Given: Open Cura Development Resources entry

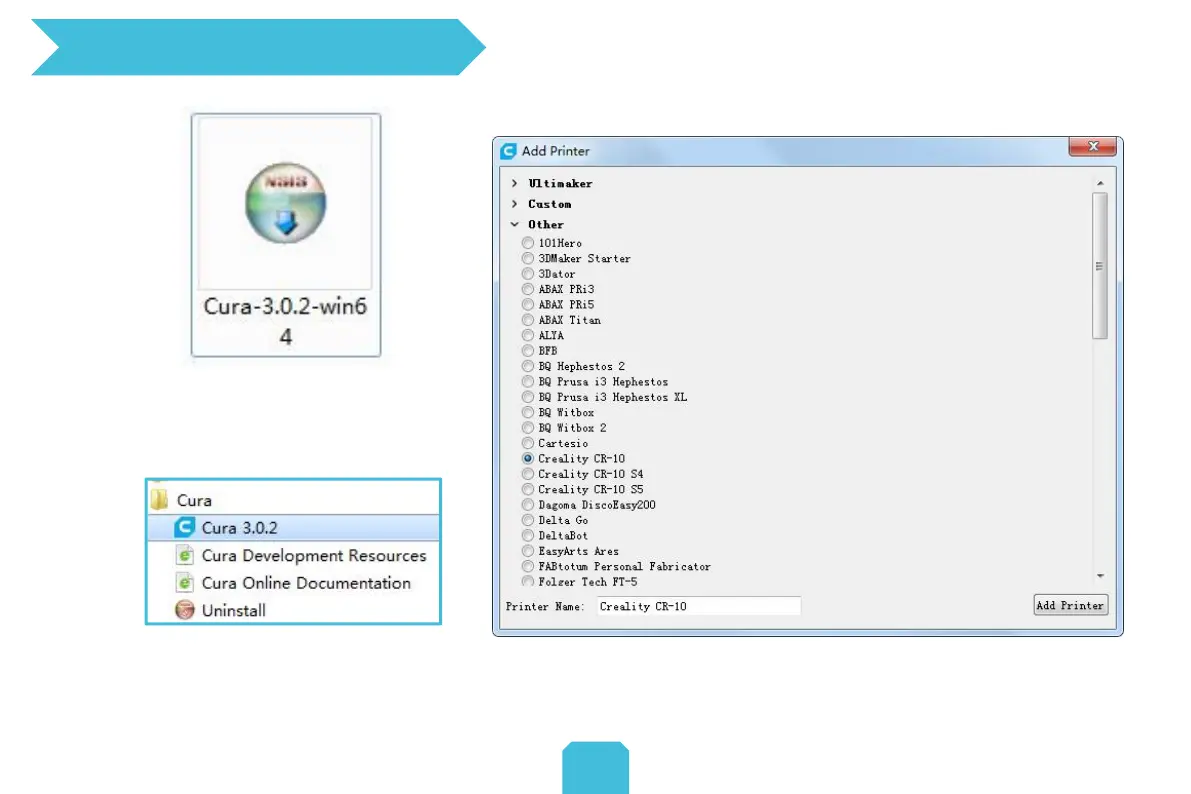Looking at the screenshot, I should 293,555.
